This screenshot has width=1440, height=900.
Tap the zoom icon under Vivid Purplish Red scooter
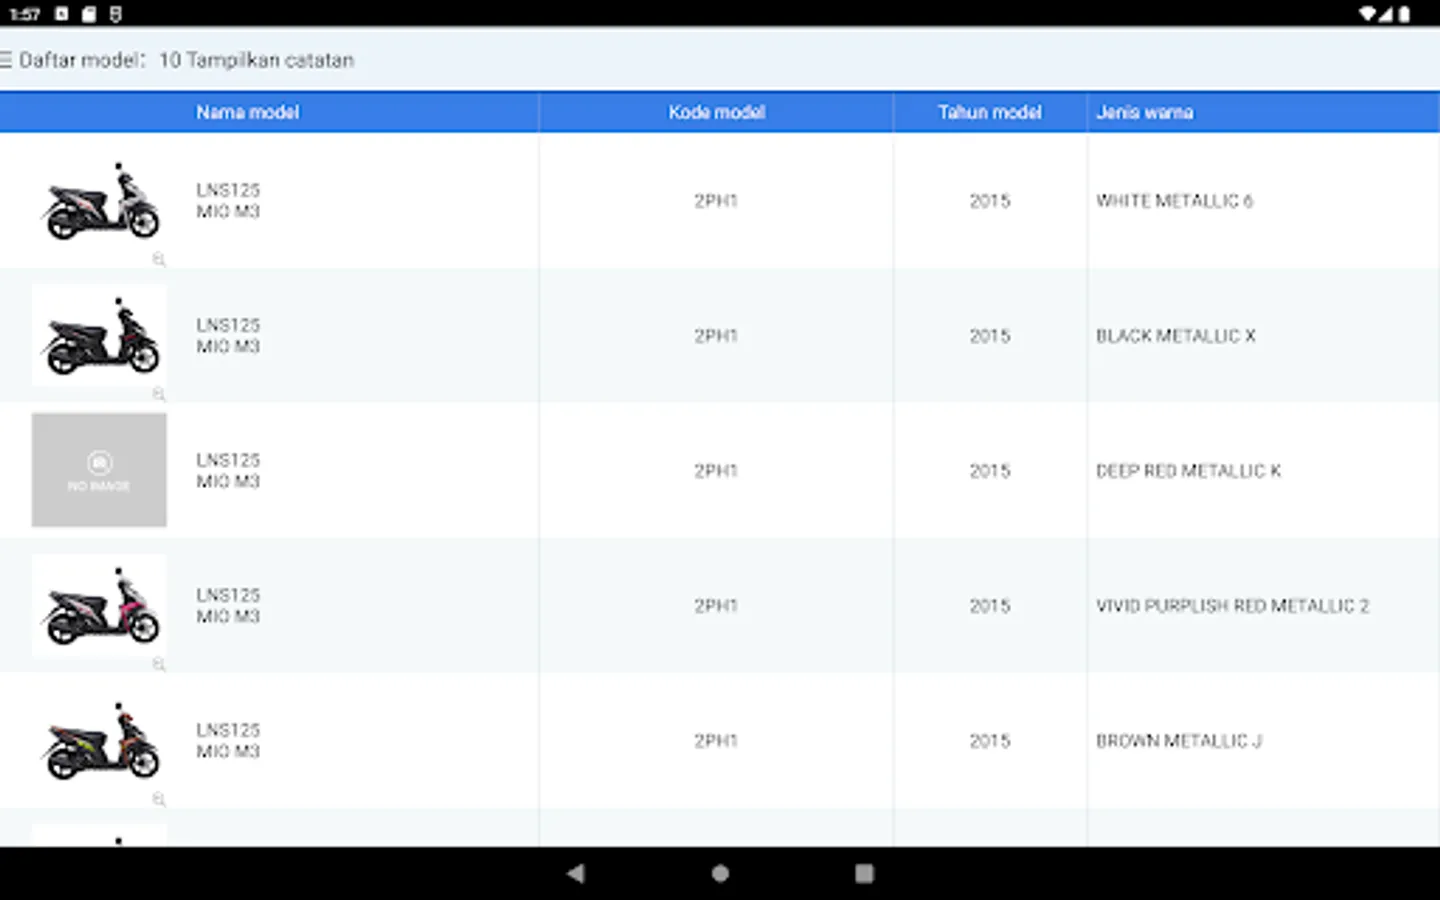(158, 664)
